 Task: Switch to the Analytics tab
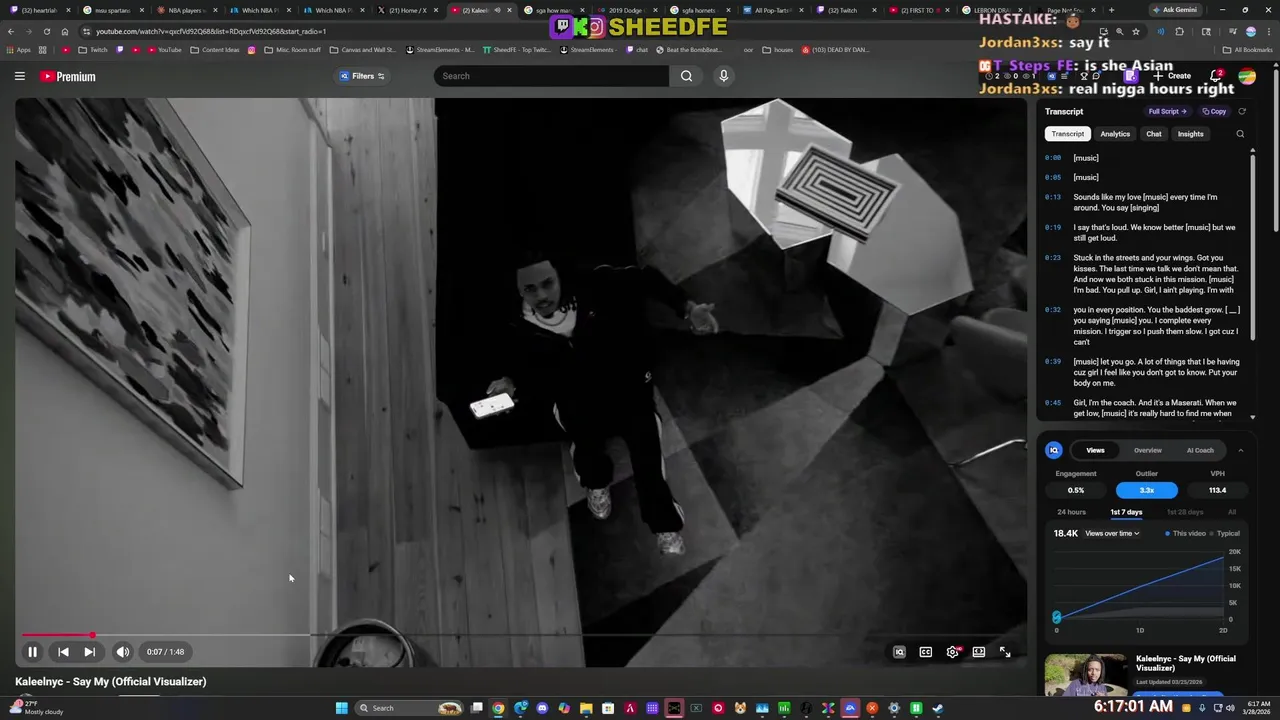[x=1115, y=134]
